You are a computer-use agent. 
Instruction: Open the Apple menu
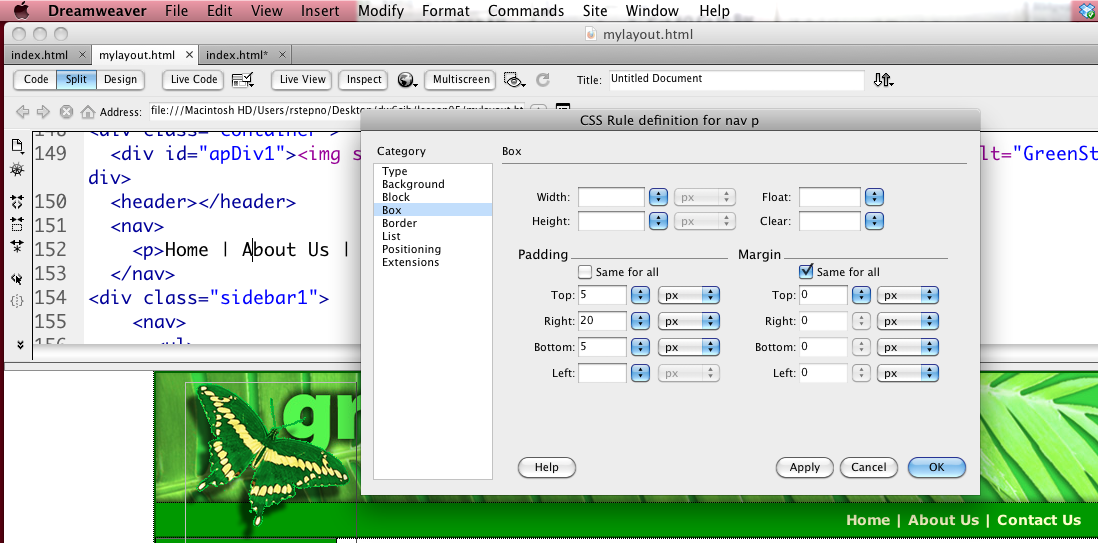pos(22,11)
